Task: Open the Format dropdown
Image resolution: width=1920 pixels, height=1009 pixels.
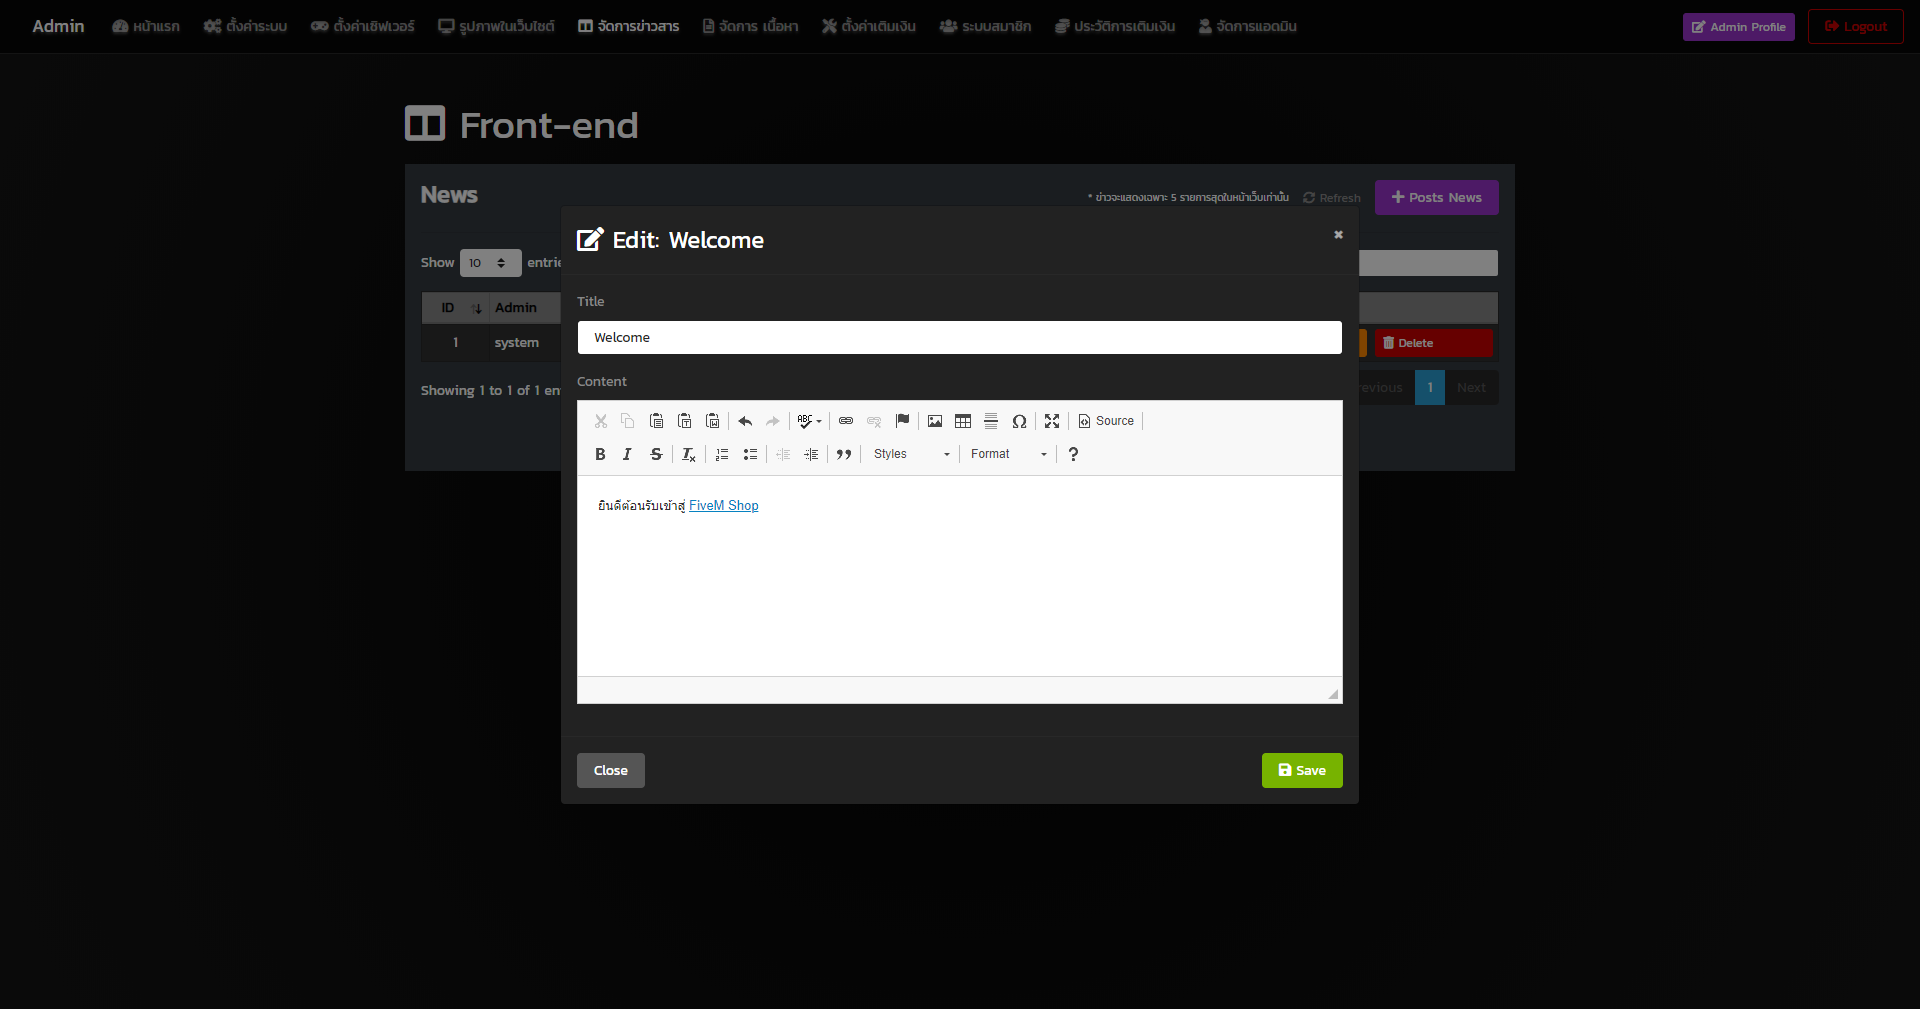Action: (x=1008, y=454)
